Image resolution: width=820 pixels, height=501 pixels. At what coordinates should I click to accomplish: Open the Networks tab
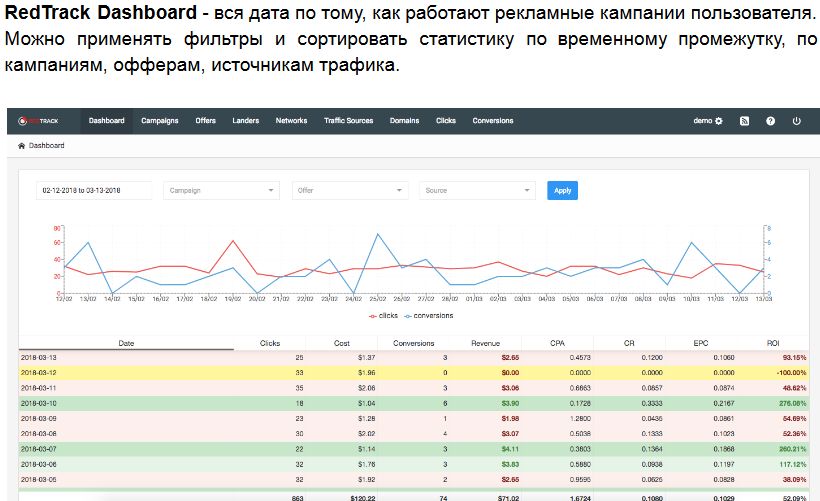pyautogui.click(x=291, y=121)
